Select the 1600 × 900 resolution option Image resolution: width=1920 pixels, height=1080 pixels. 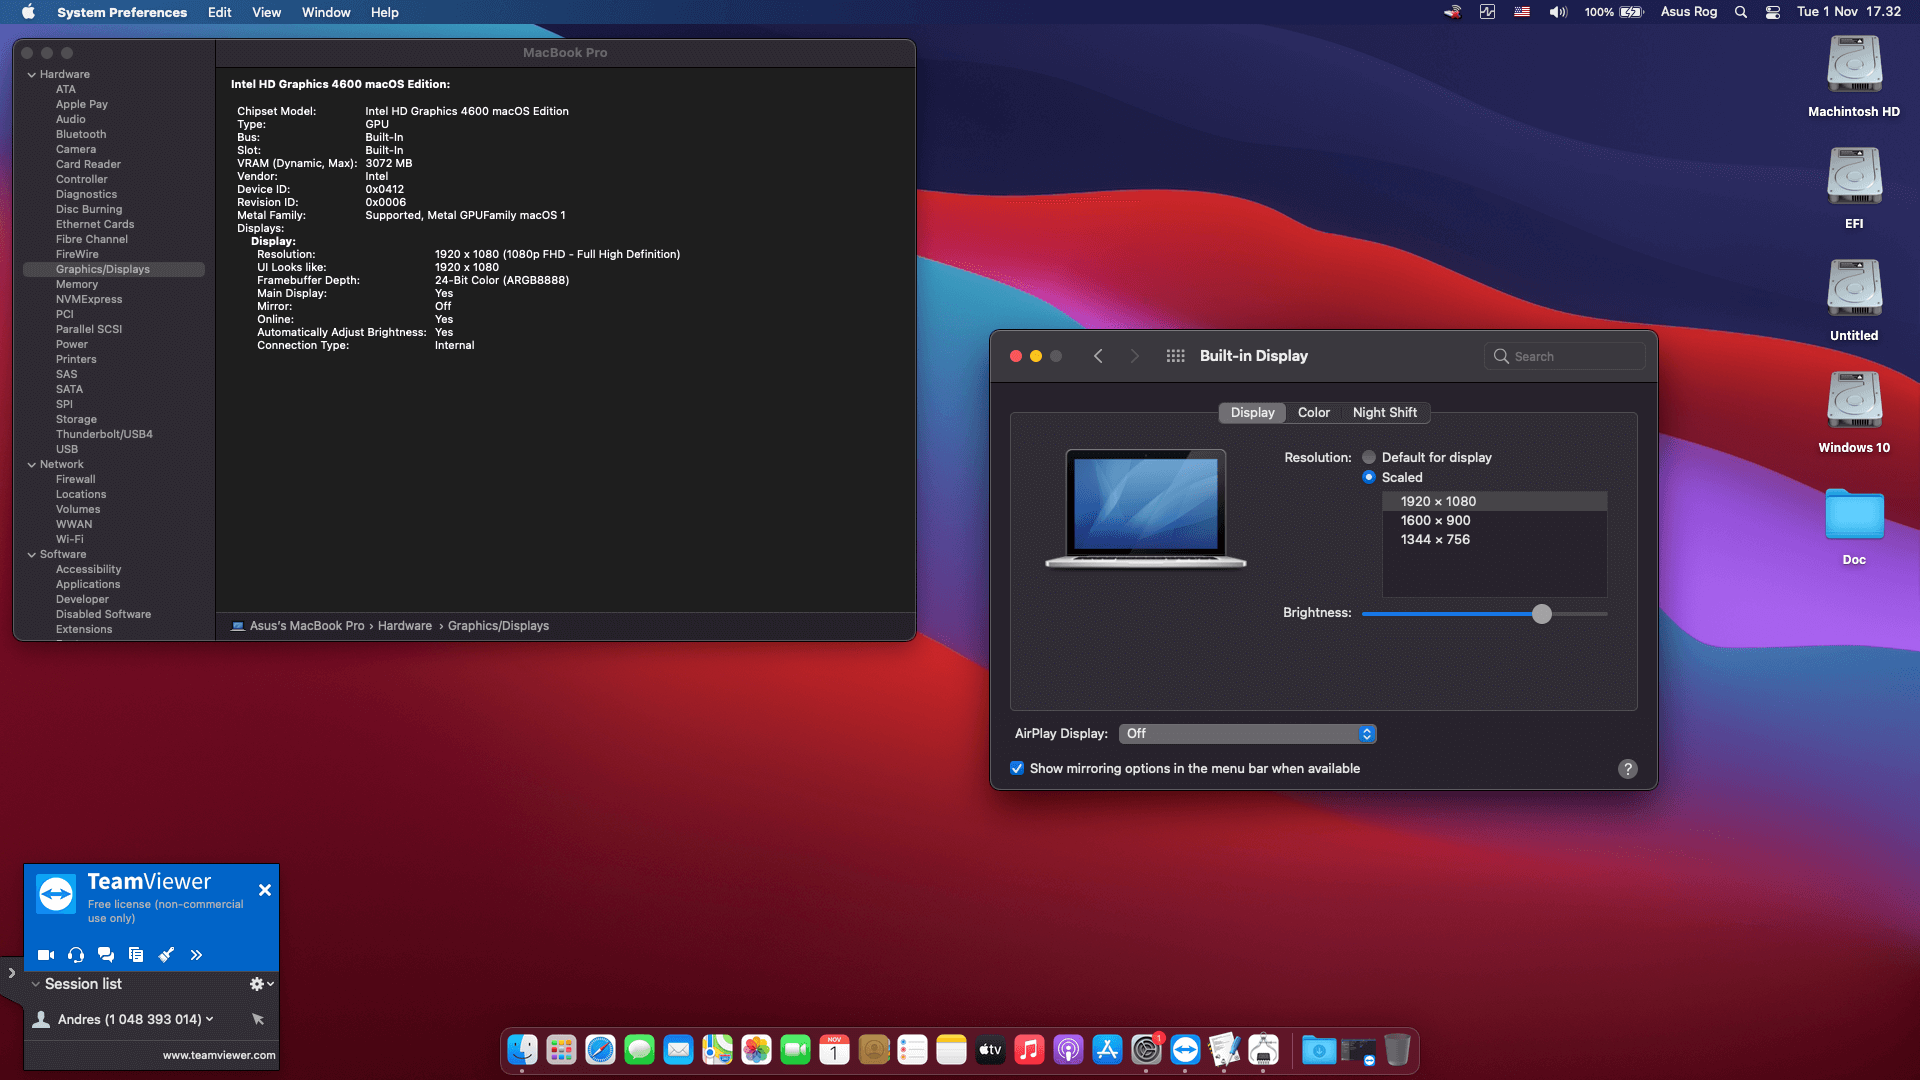1435,520
